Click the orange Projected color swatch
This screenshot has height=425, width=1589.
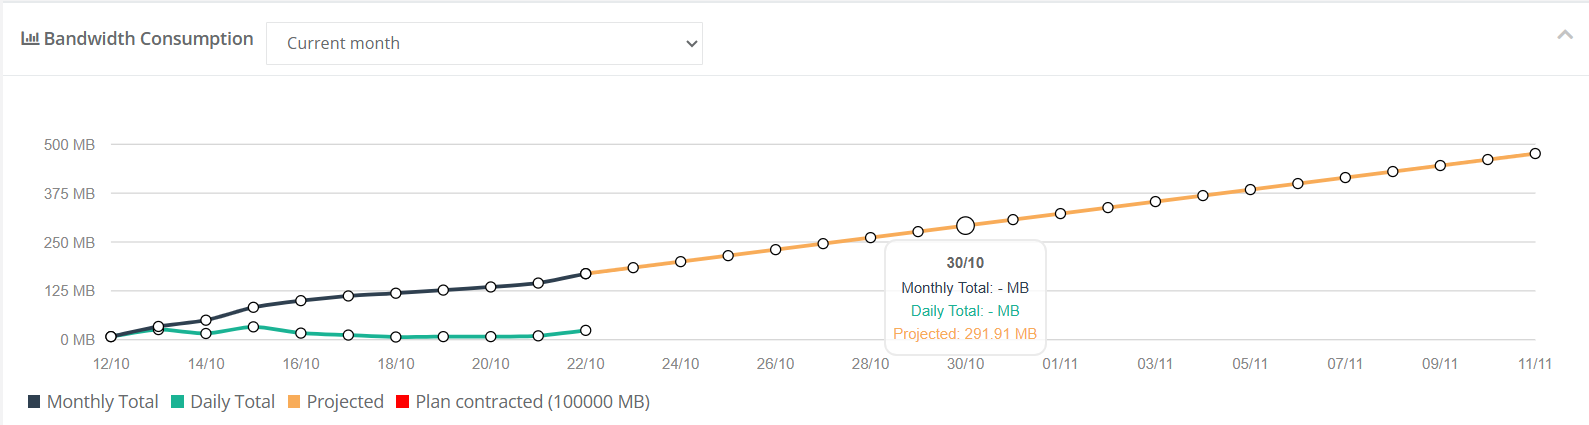point(294,402)
